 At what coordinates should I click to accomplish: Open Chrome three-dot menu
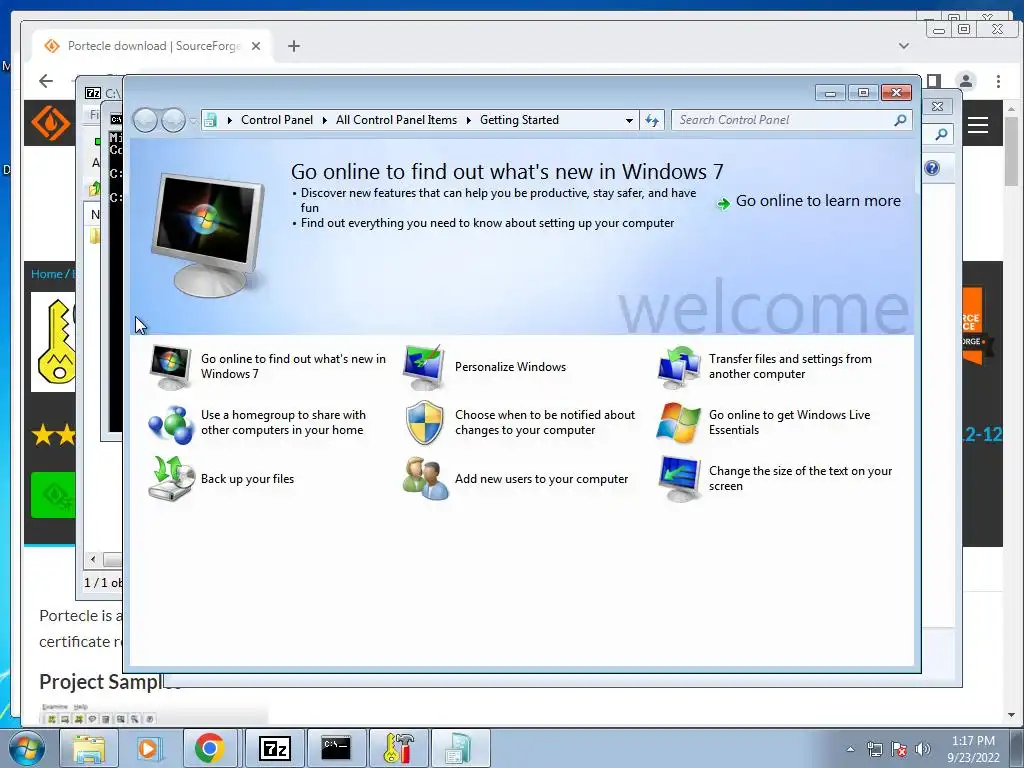point(998,81)
